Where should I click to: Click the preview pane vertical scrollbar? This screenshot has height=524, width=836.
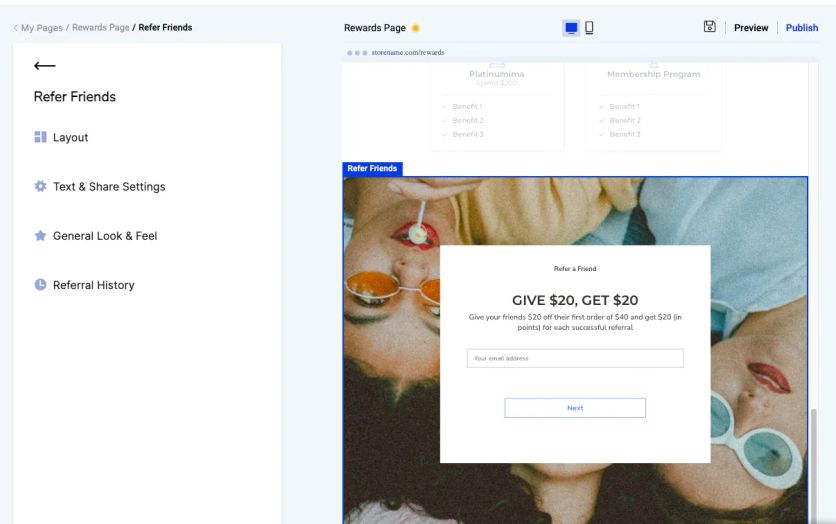pos(813,464)
